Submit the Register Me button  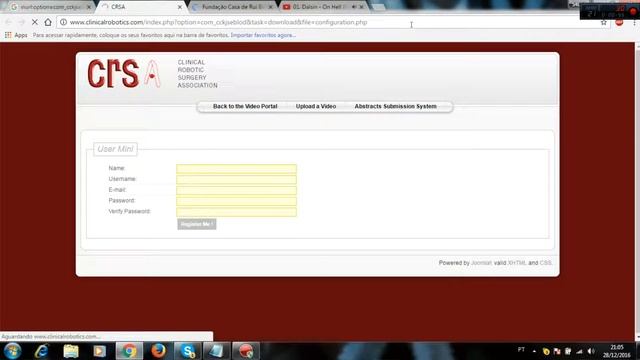click(x=197, y=224)
